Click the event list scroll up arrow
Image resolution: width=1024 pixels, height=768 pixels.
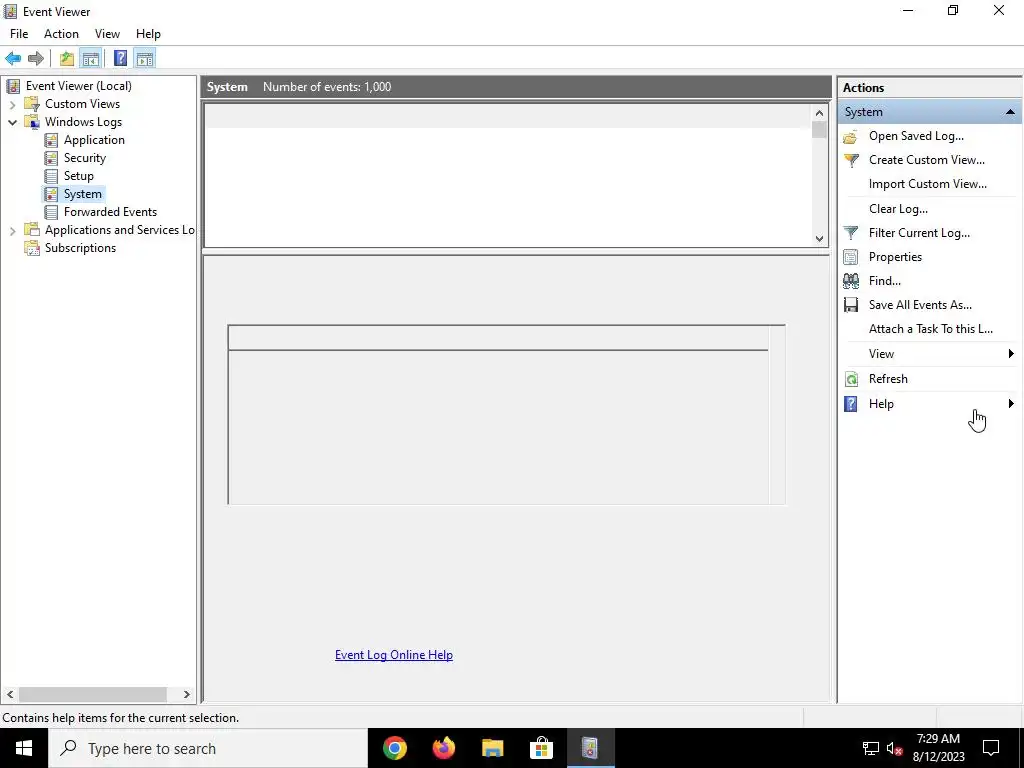(x=820, y=113)
